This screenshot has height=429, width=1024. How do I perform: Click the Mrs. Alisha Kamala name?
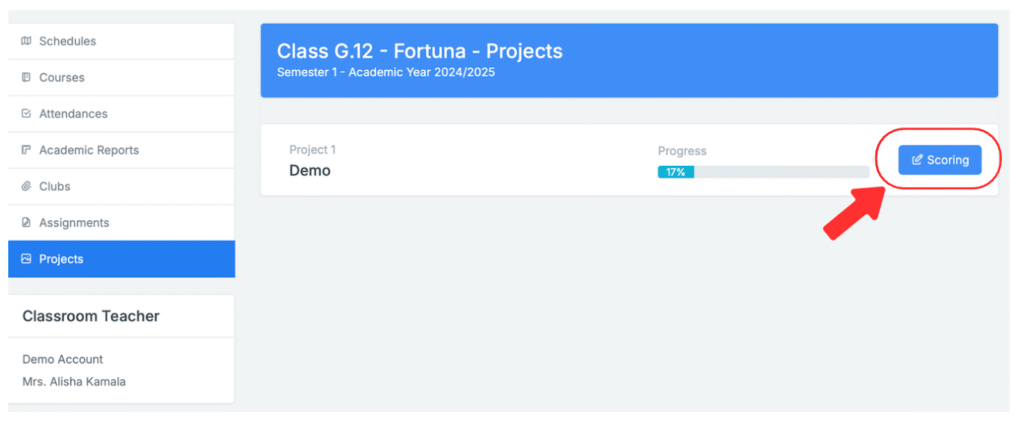tap(74, 382)
